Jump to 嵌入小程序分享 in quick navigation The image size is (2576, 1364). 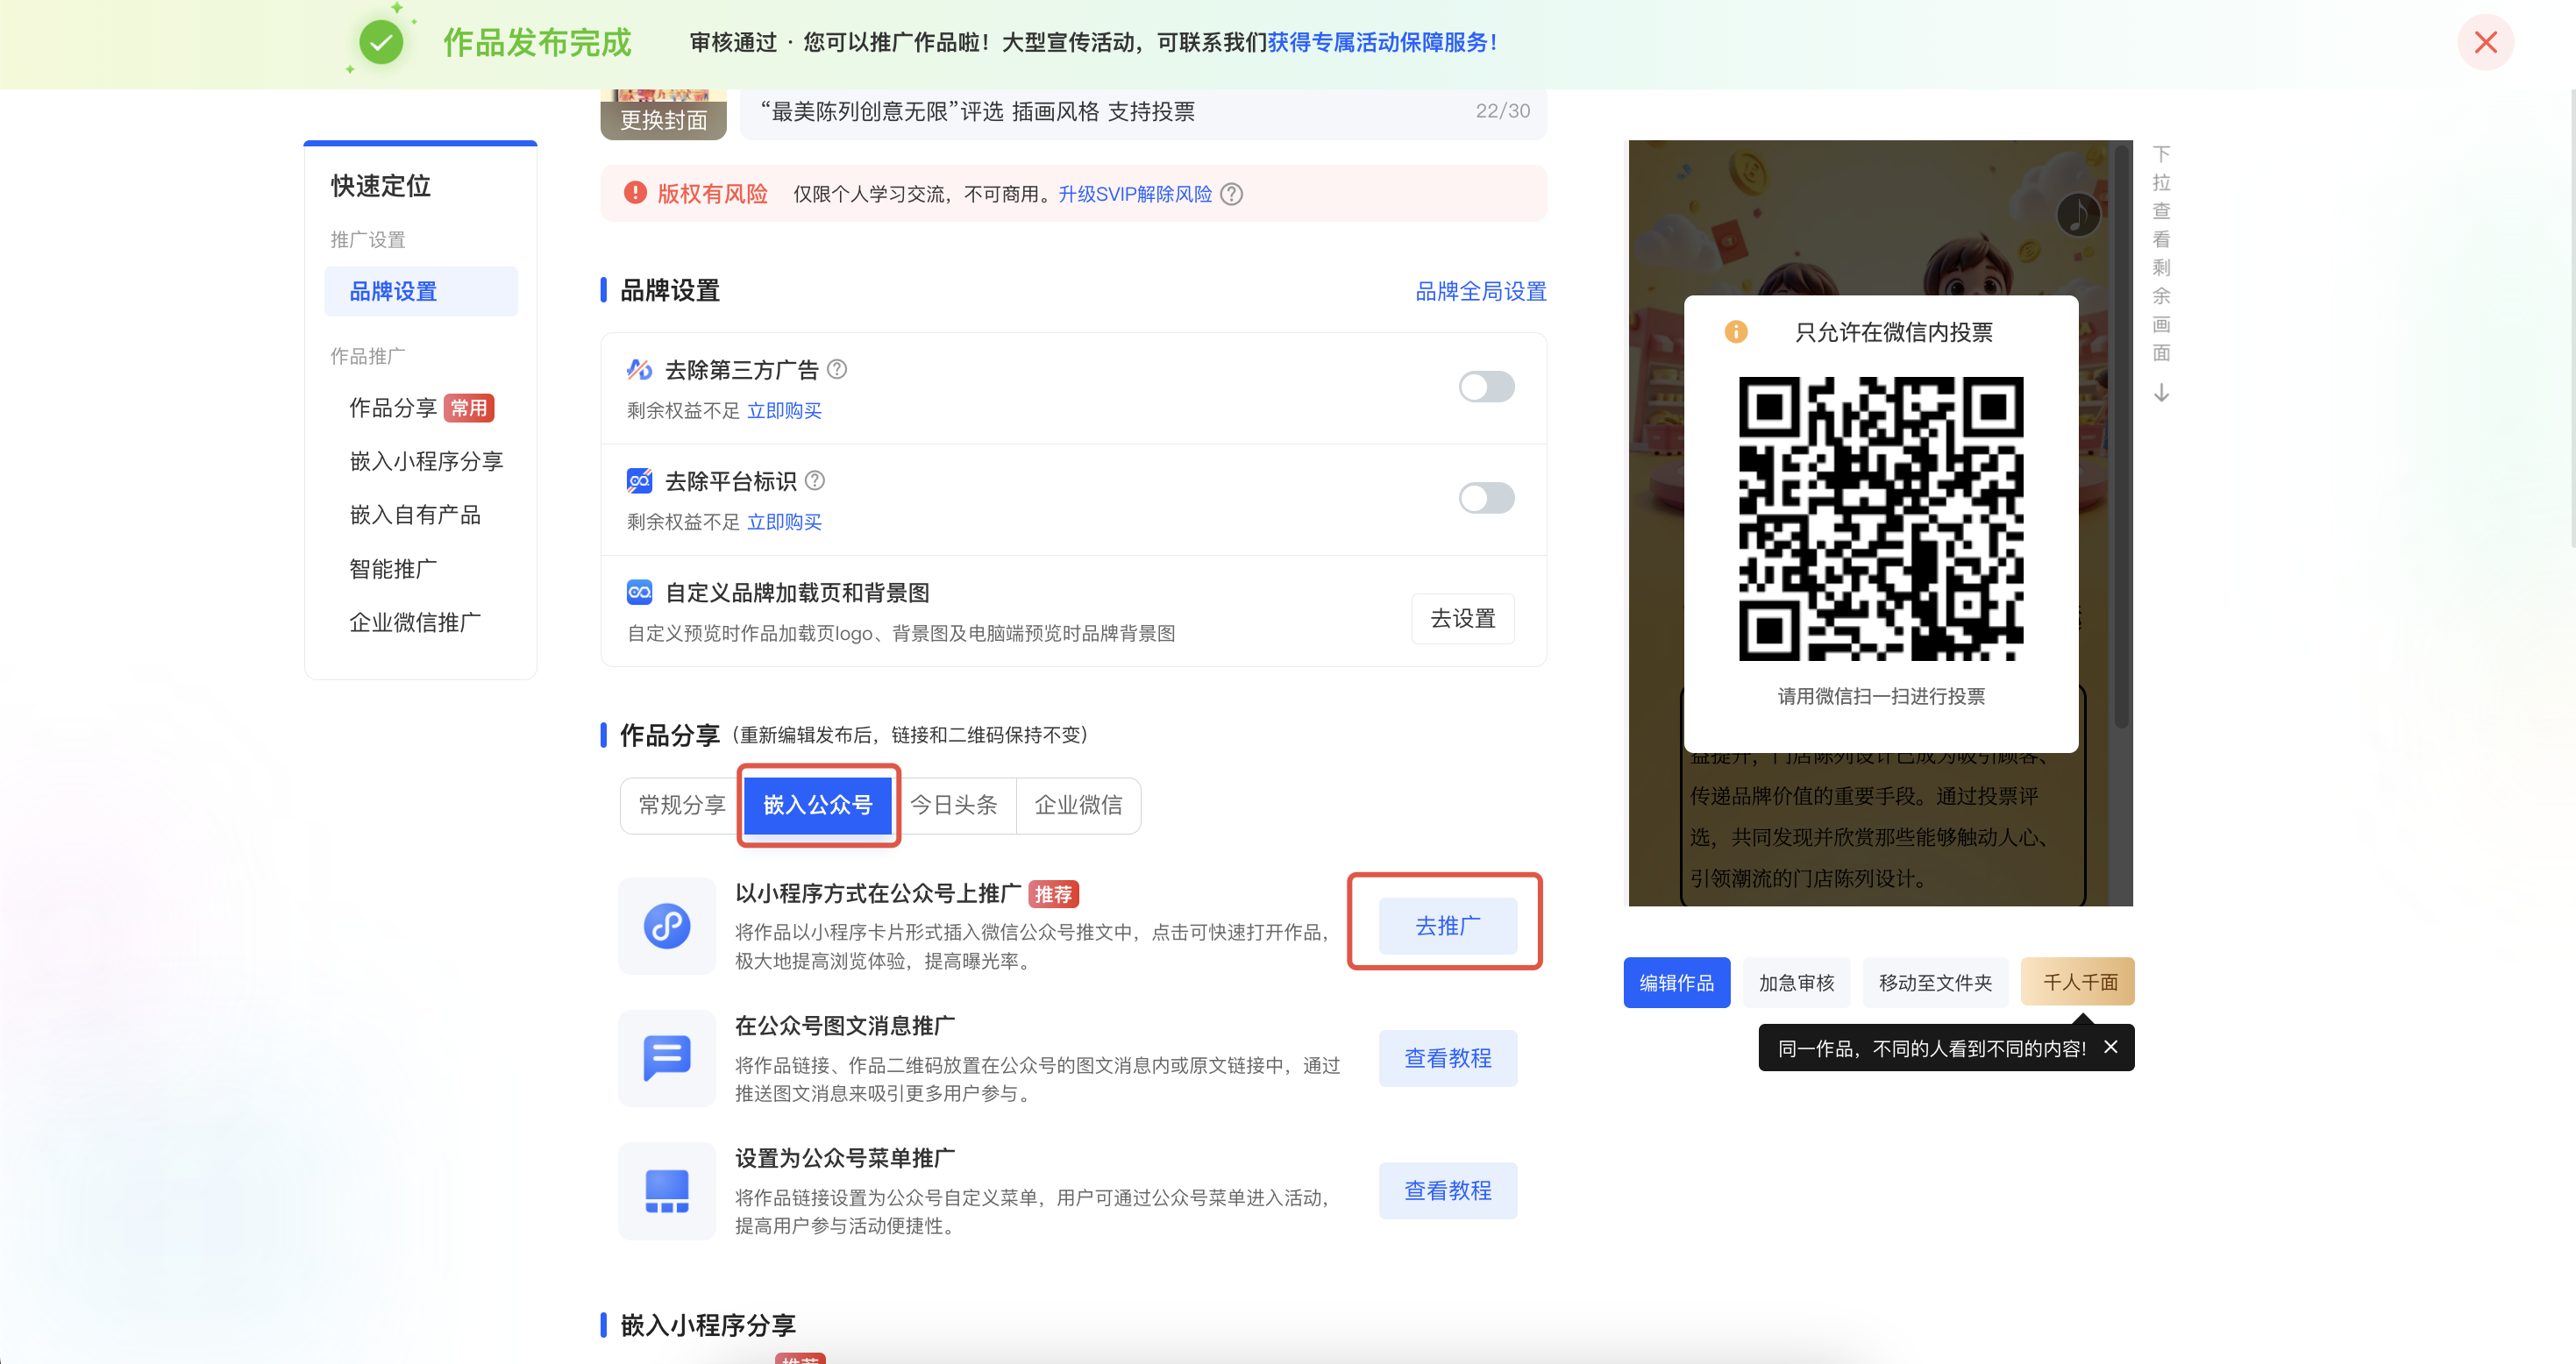tap(426, 461)
